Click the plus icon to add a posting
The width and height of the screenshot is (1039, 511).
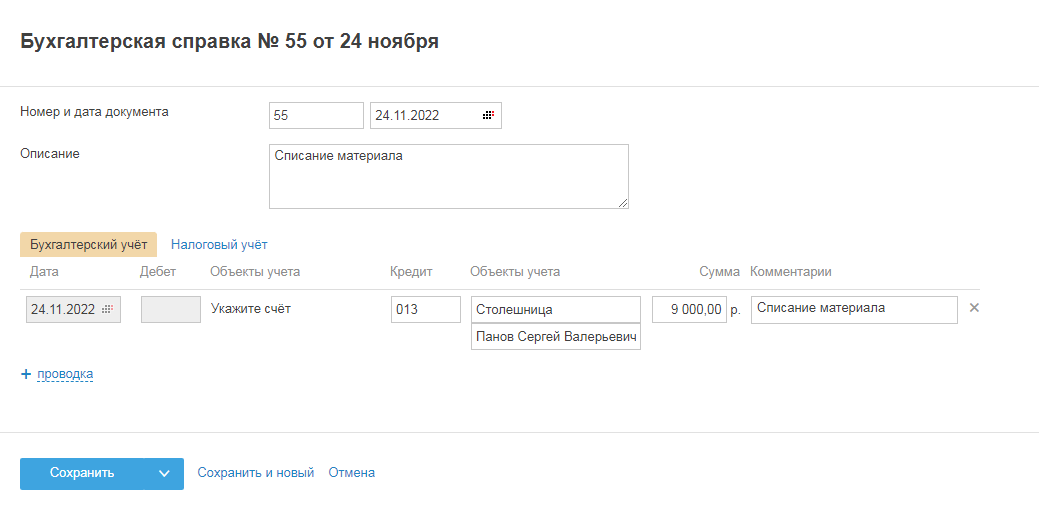[x=26, y=374]
